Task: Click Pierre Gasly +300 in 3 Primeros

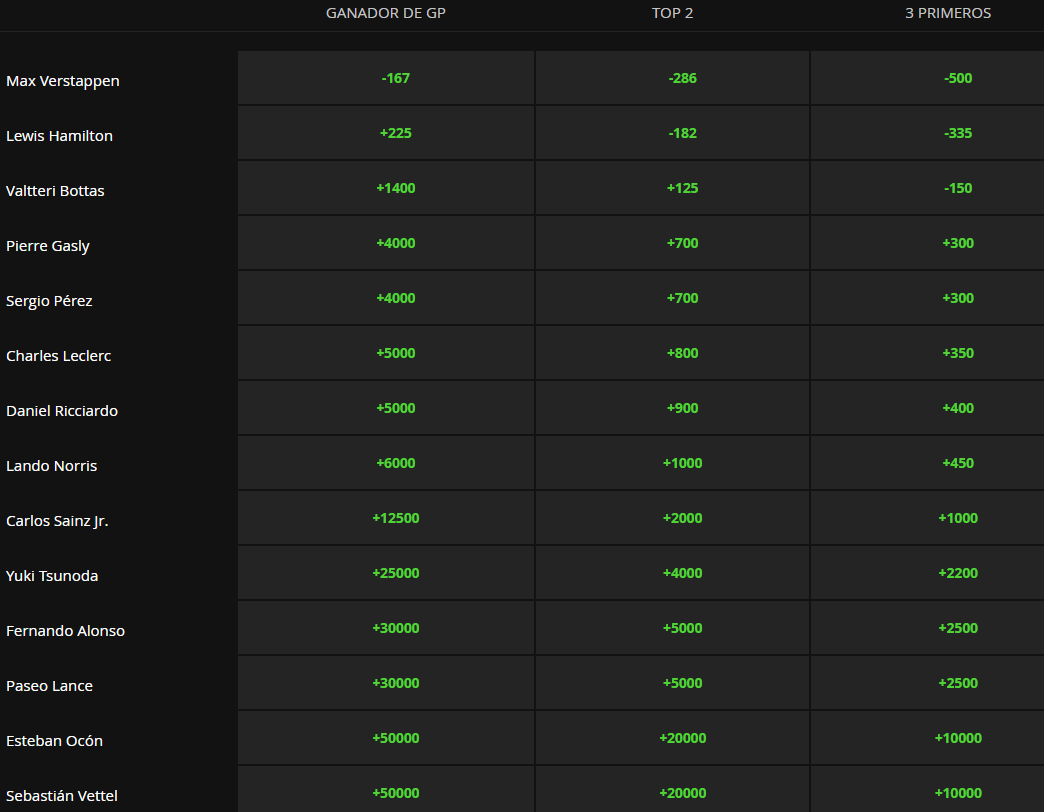Action: click(957, 243)
